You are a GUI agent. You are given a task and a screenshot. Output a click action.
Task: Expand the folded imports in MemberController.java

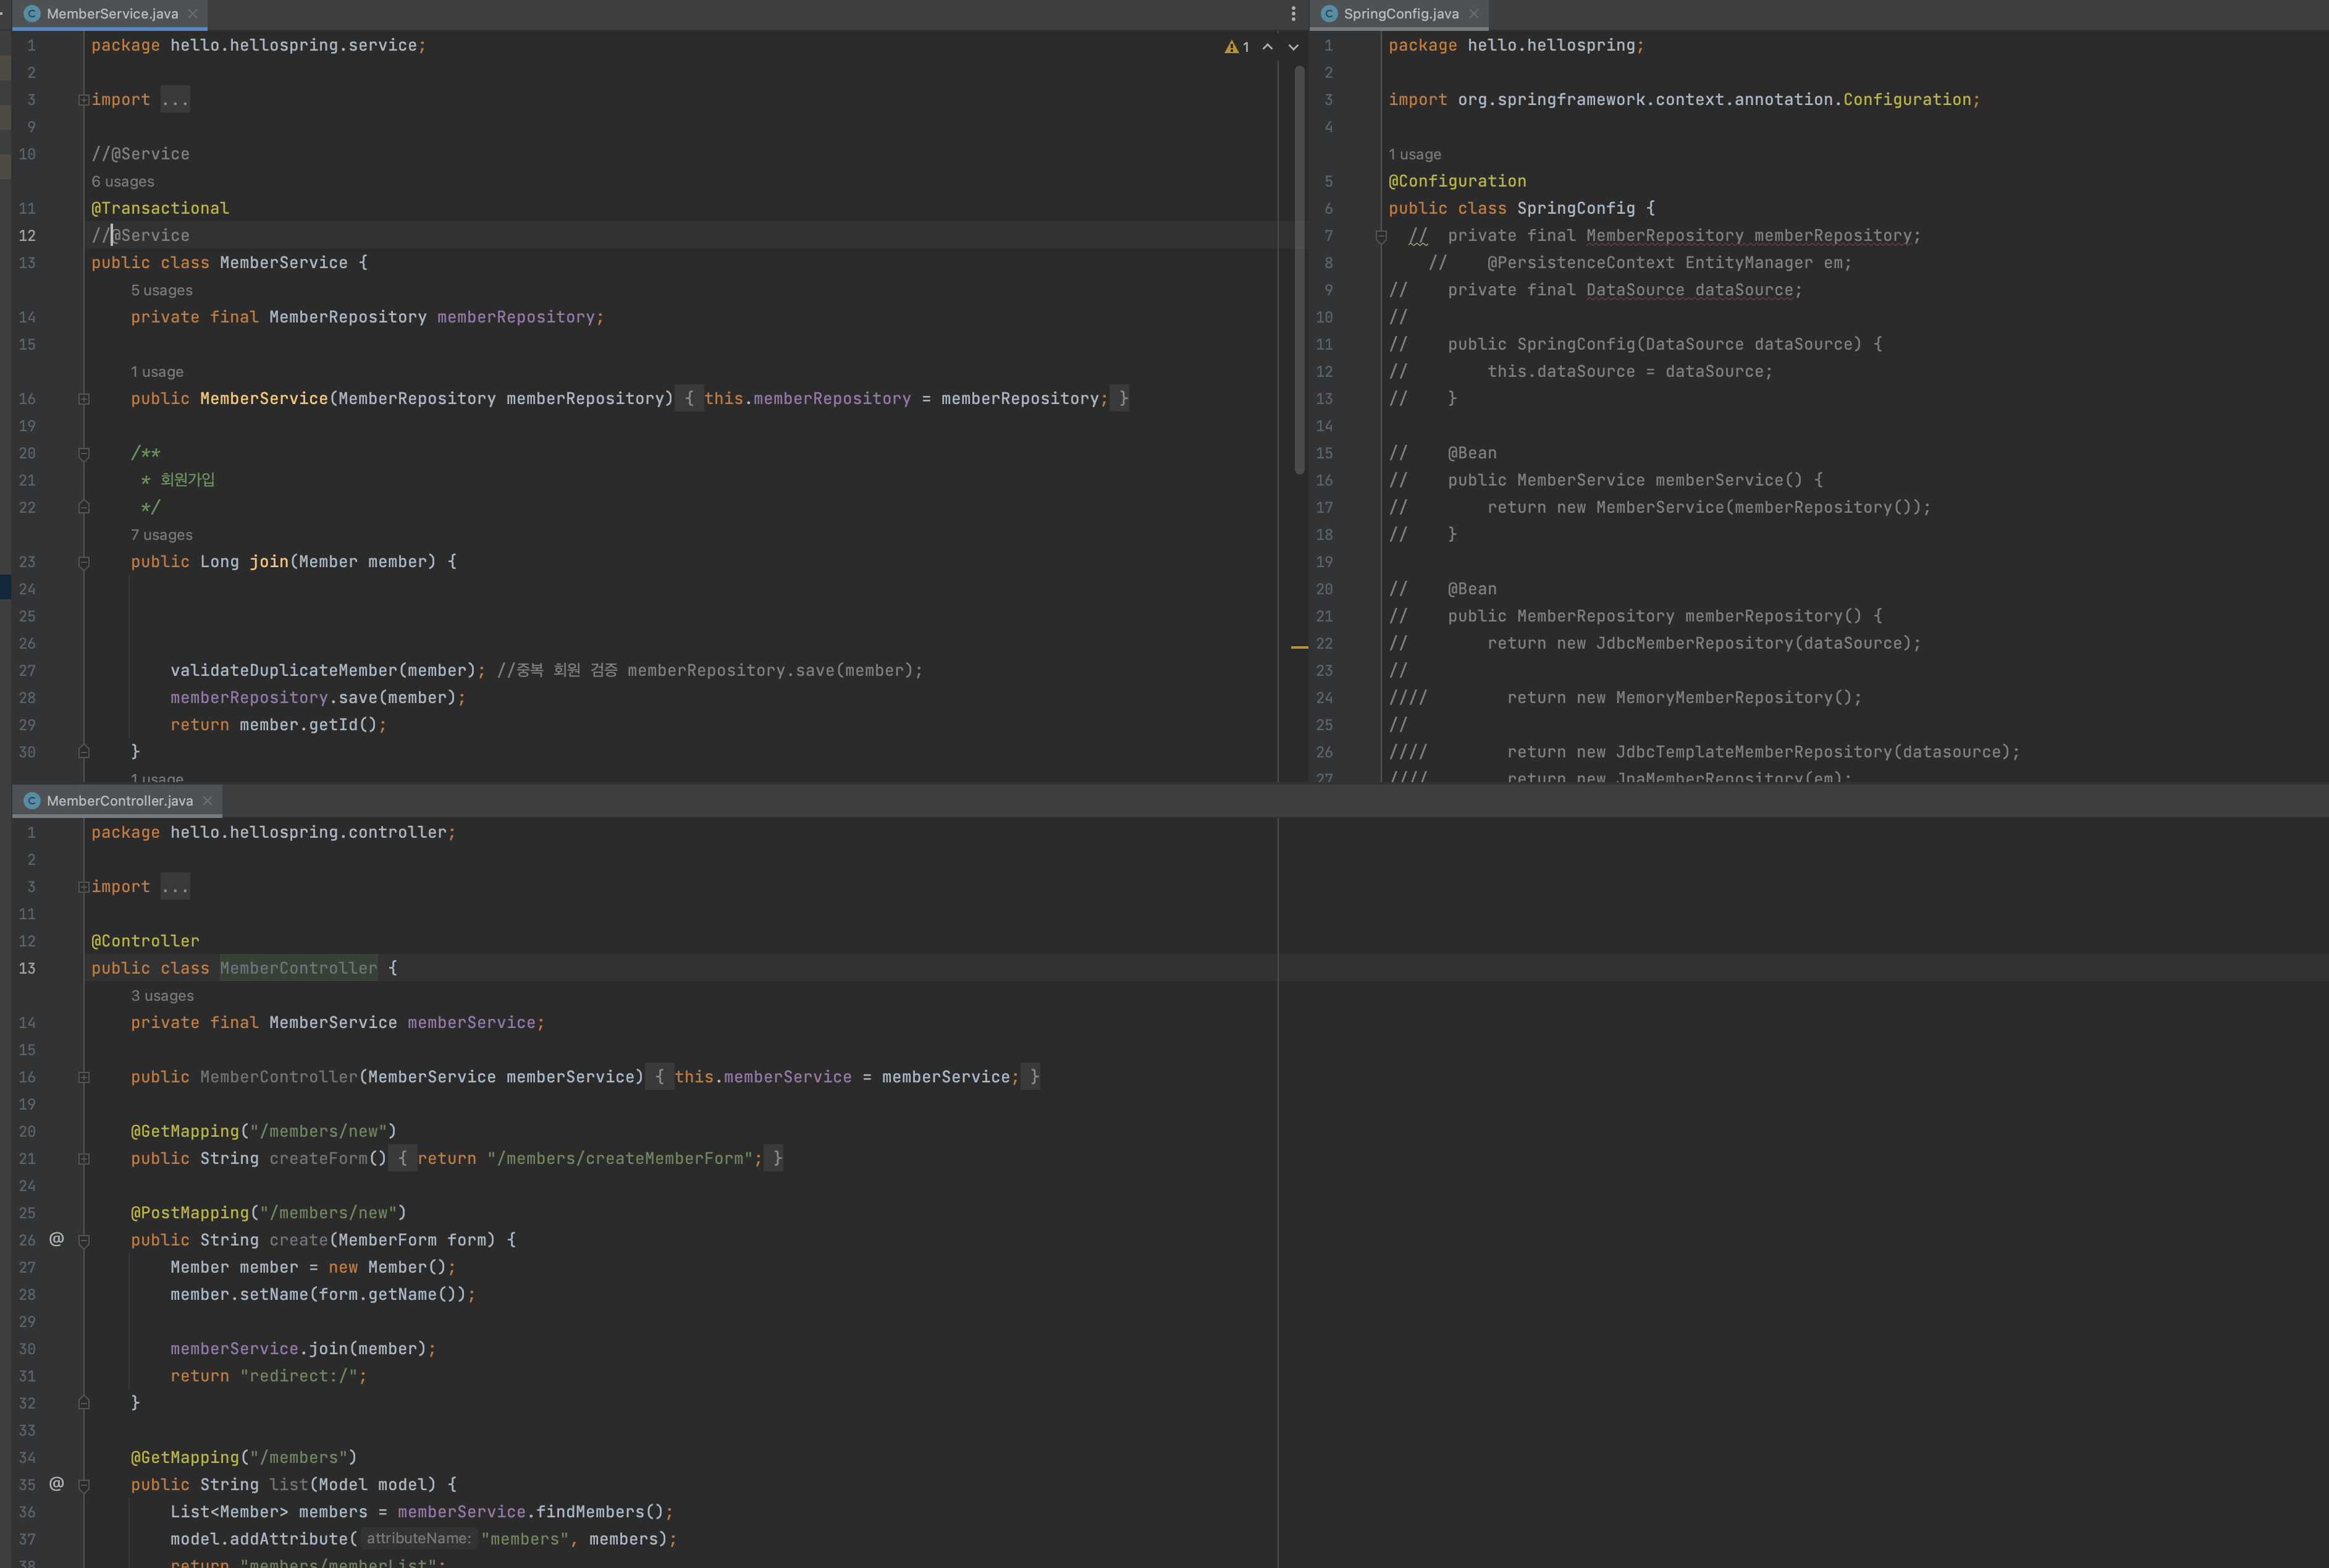coord(84,887)
